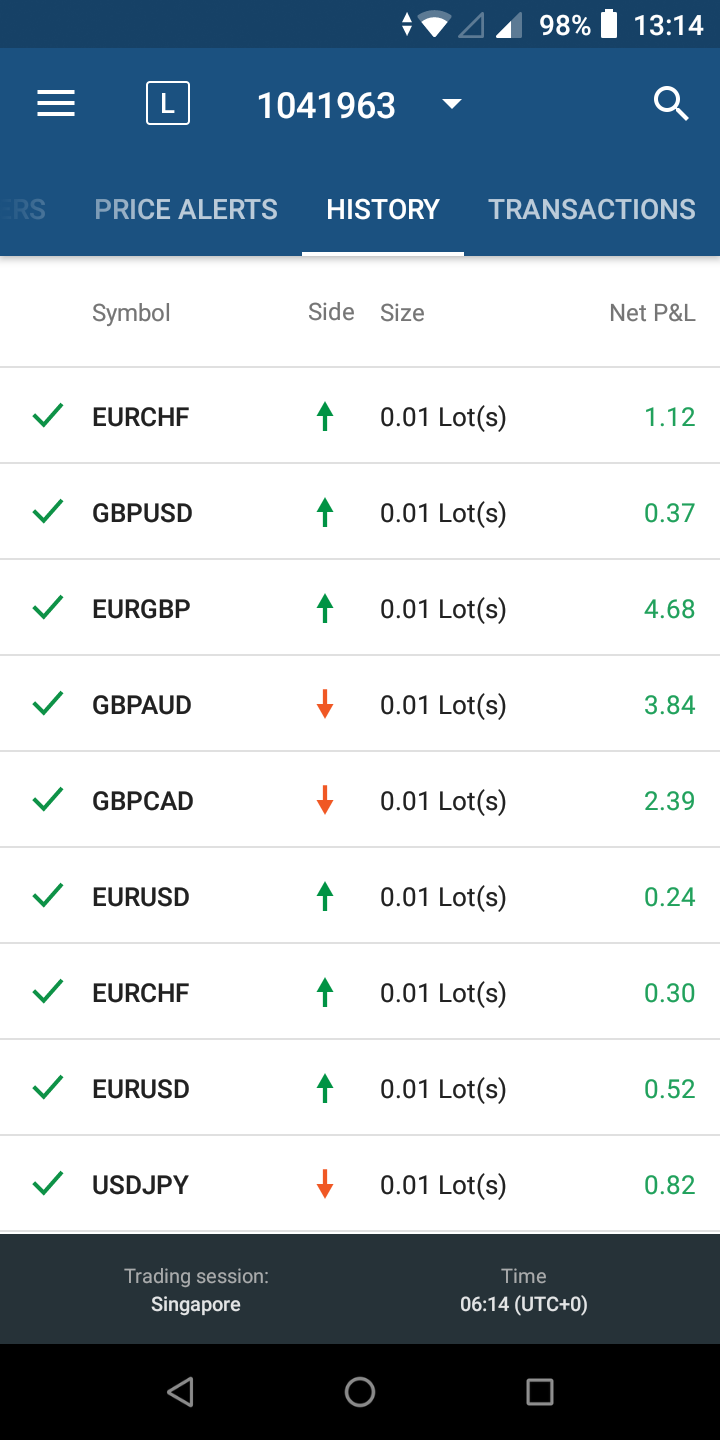This screenshot has height=1440, width=720.
Task: Open account selector showing 1041963
Action: [327, 105]
